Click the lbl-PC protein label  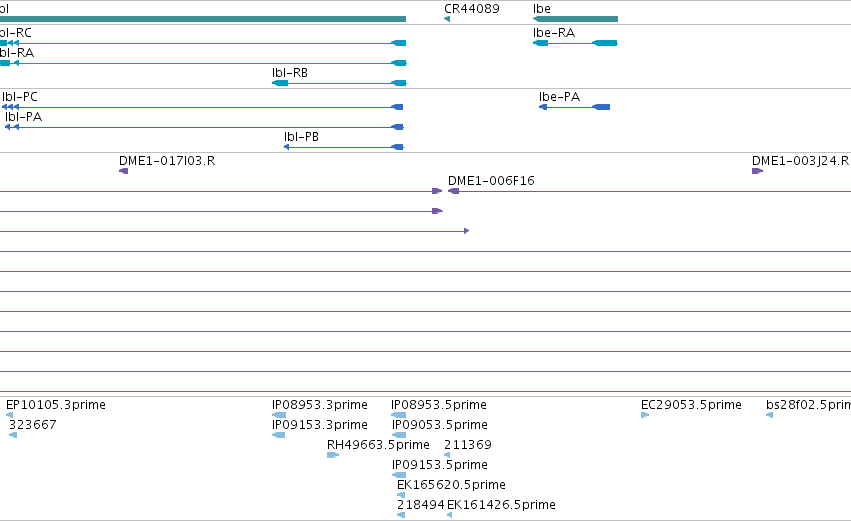pos(20,97)
